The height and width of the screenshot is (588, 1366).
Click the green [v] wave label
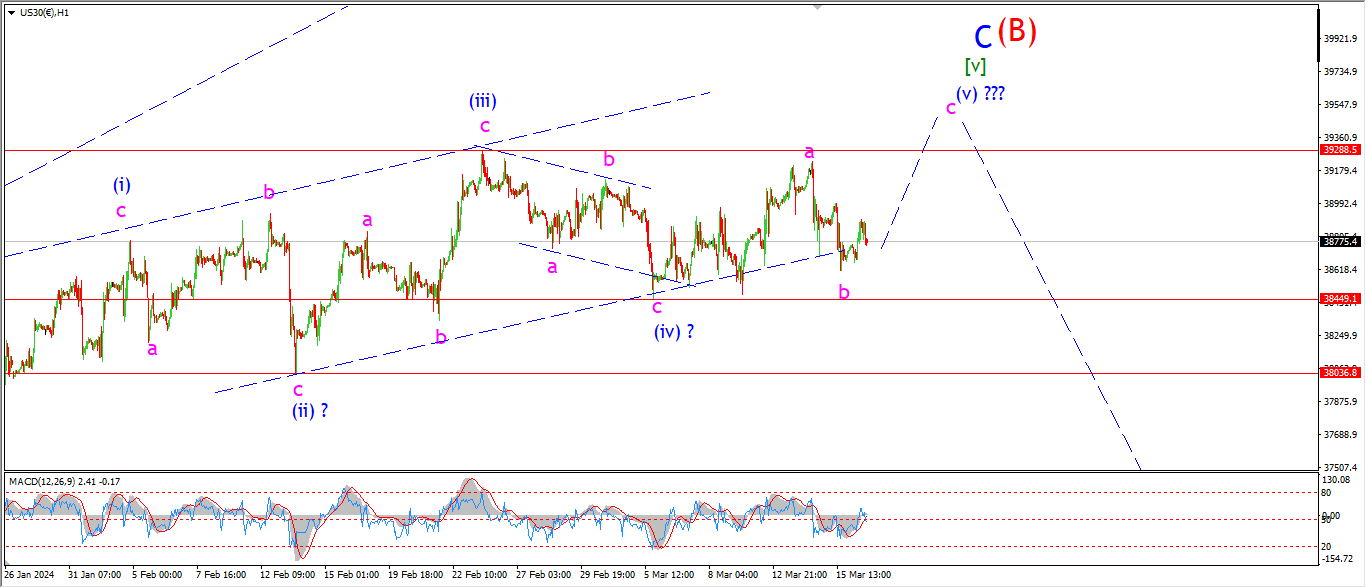click(x=975, y=66)
